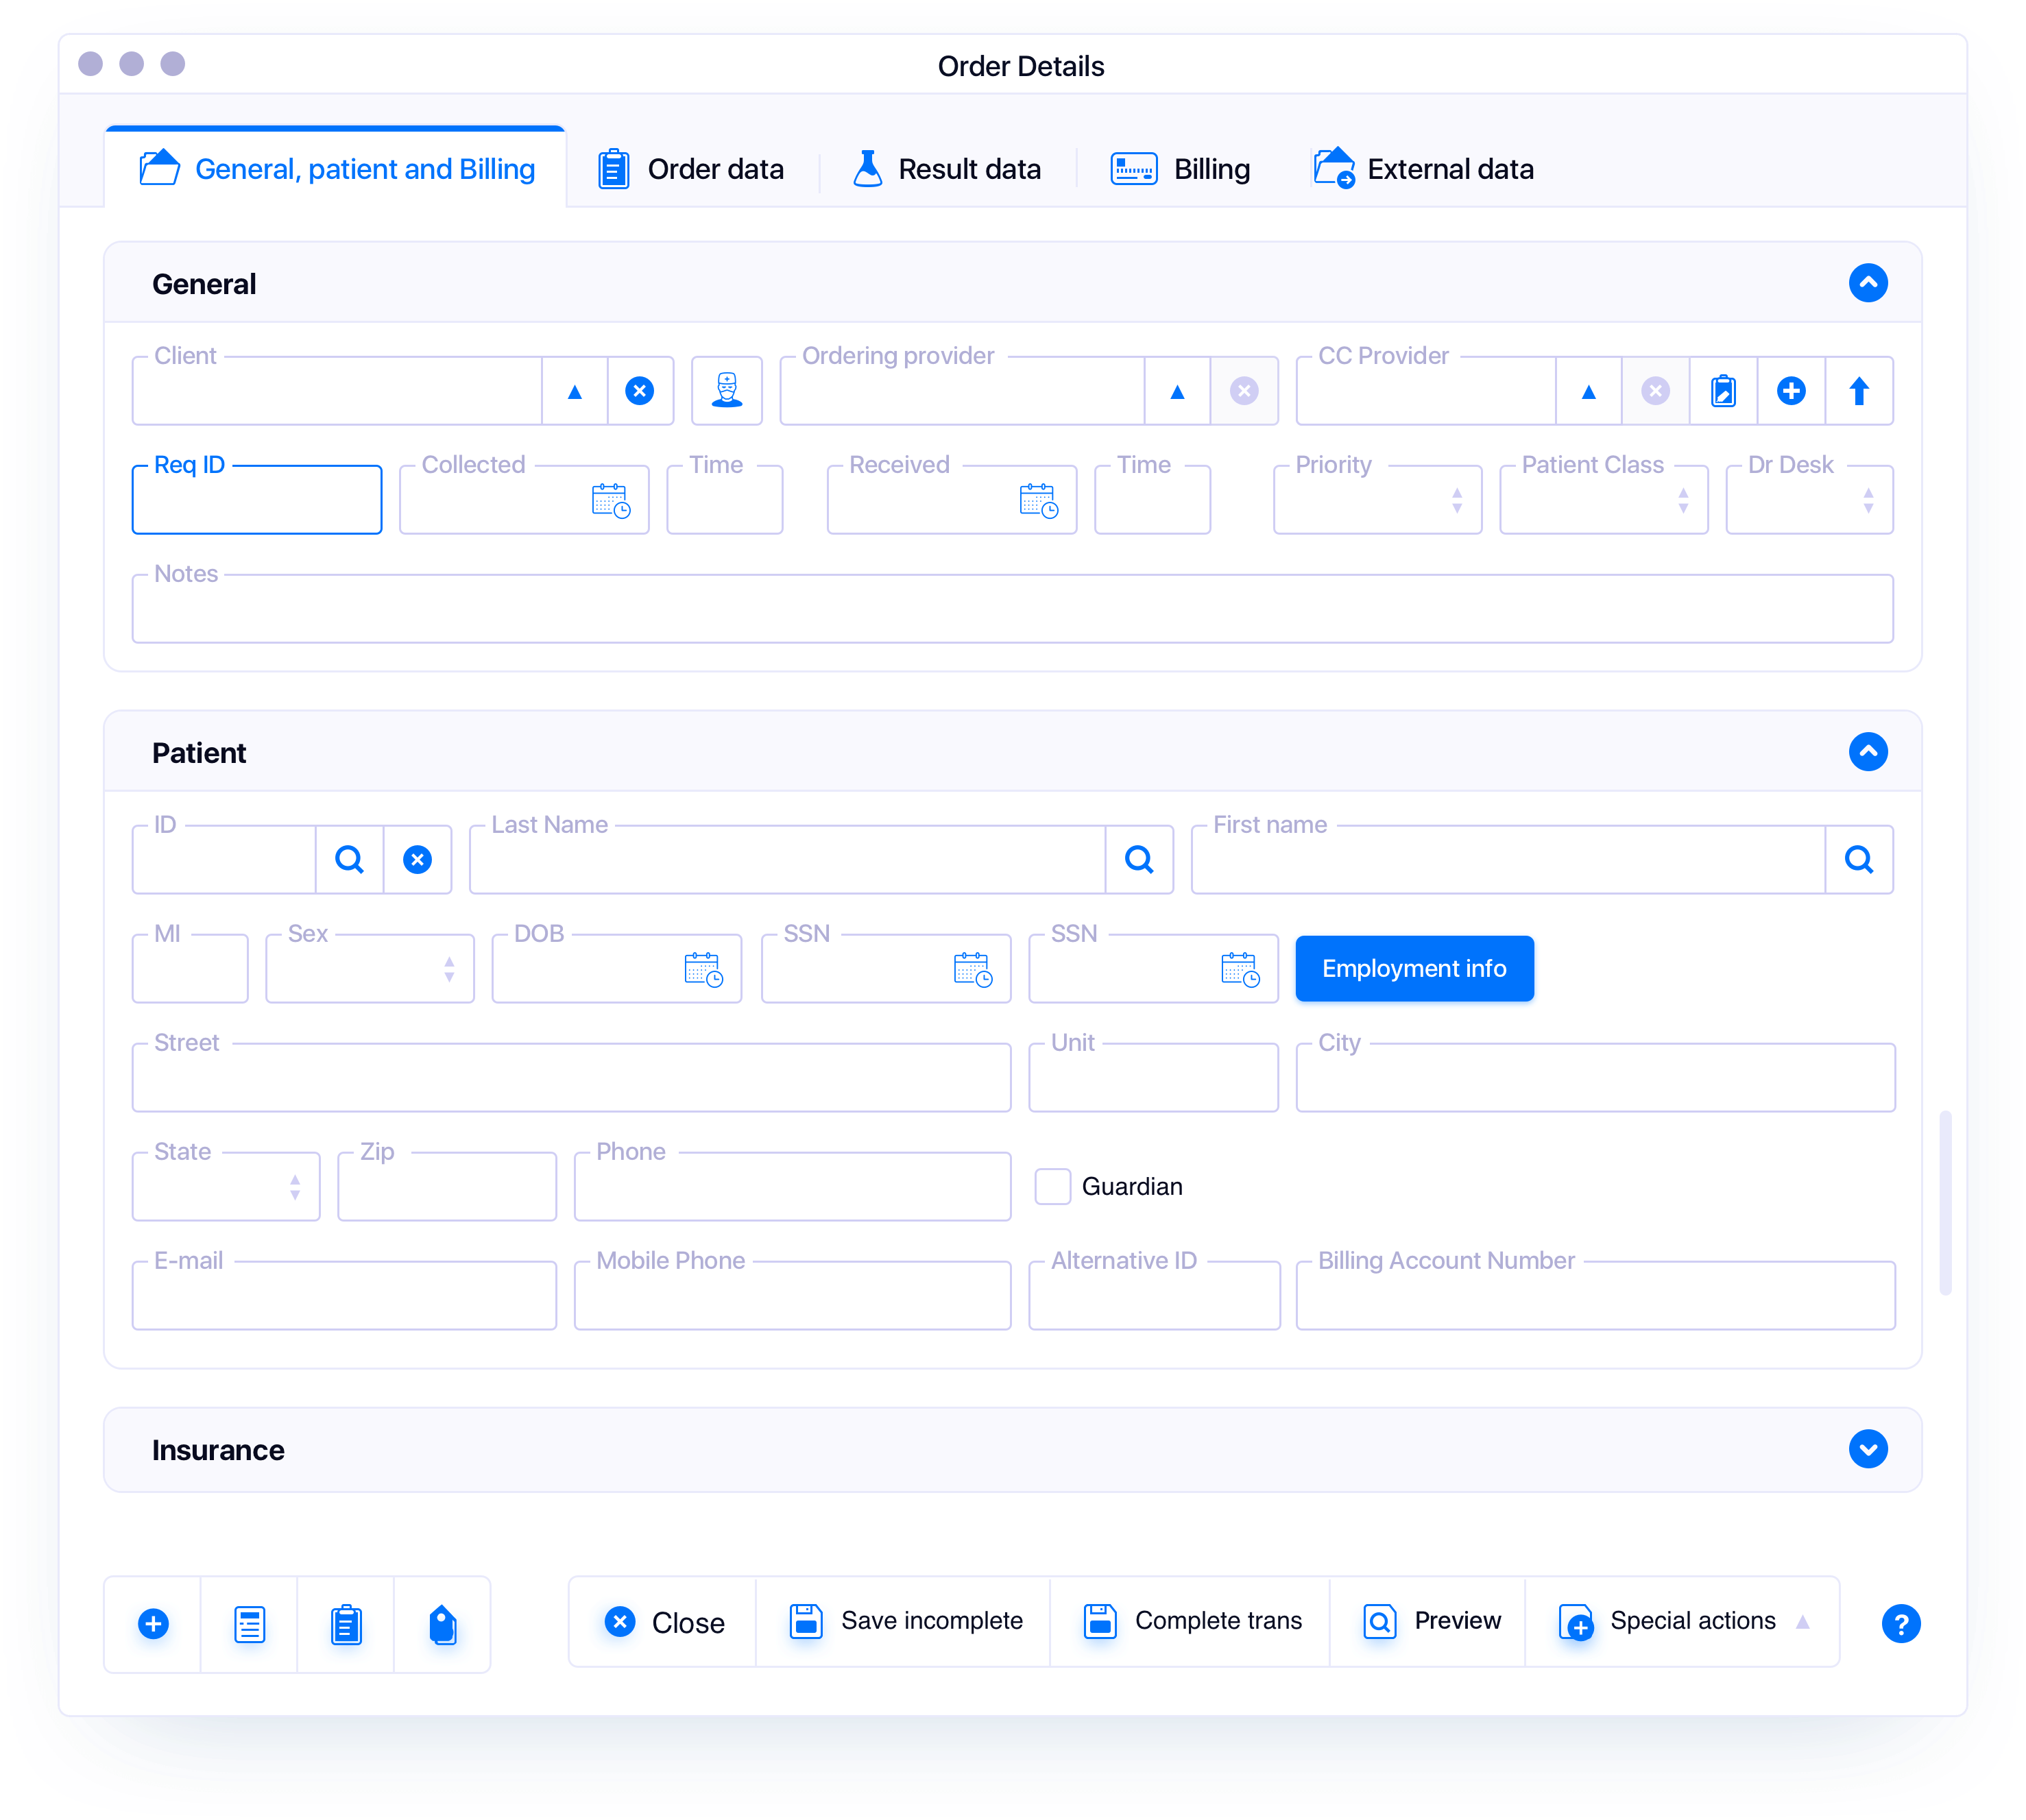The width and height of the screenshot is (2026, 1820).
Task: Clear the patient ID using the X icon
Action: point(418,859)
